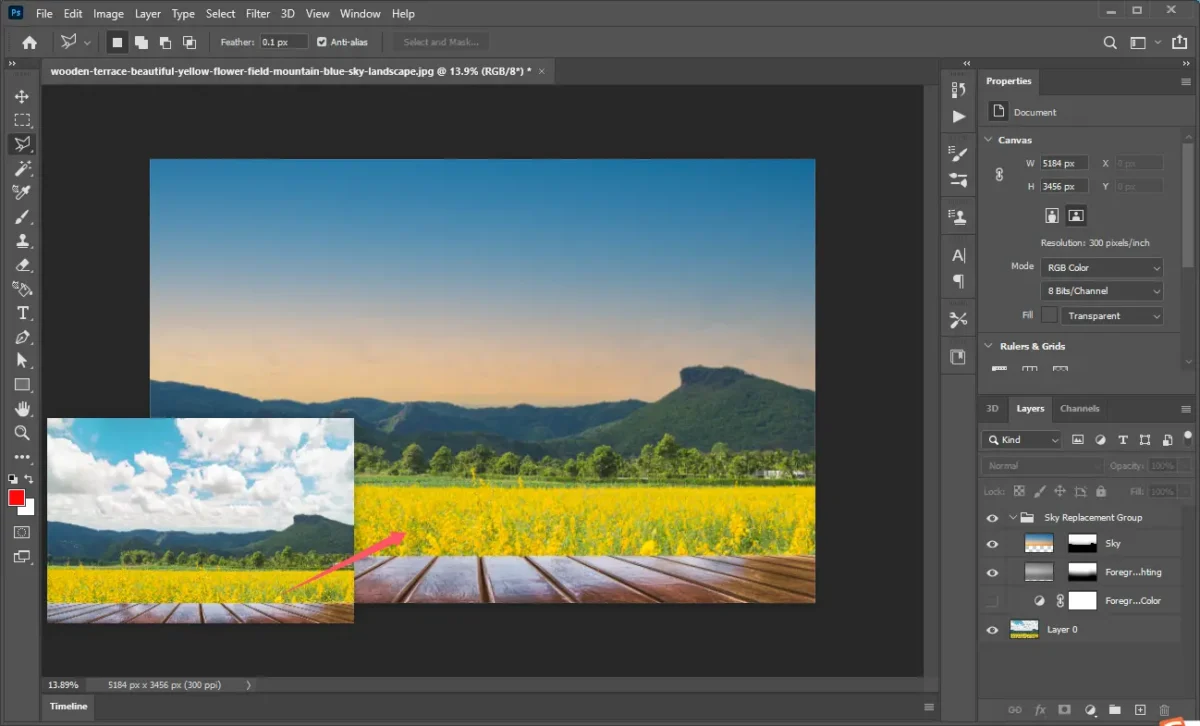
Task: Collapse the Sky Replacement Group
Action: pos(1013,518)
